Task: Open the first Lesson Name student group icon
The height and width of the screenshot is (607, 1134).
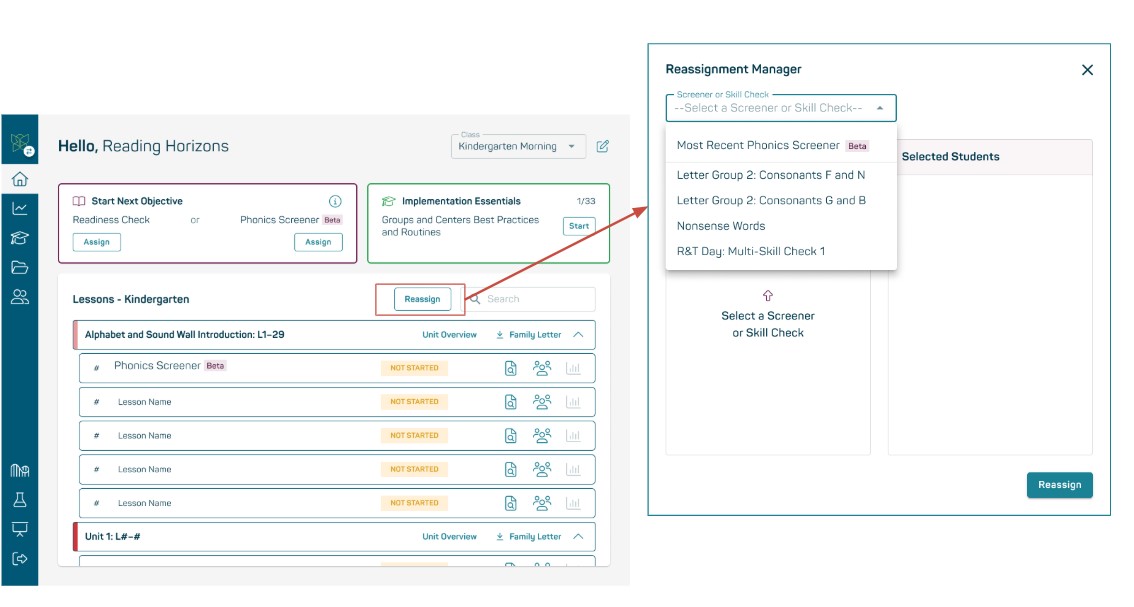Action: 542,402
